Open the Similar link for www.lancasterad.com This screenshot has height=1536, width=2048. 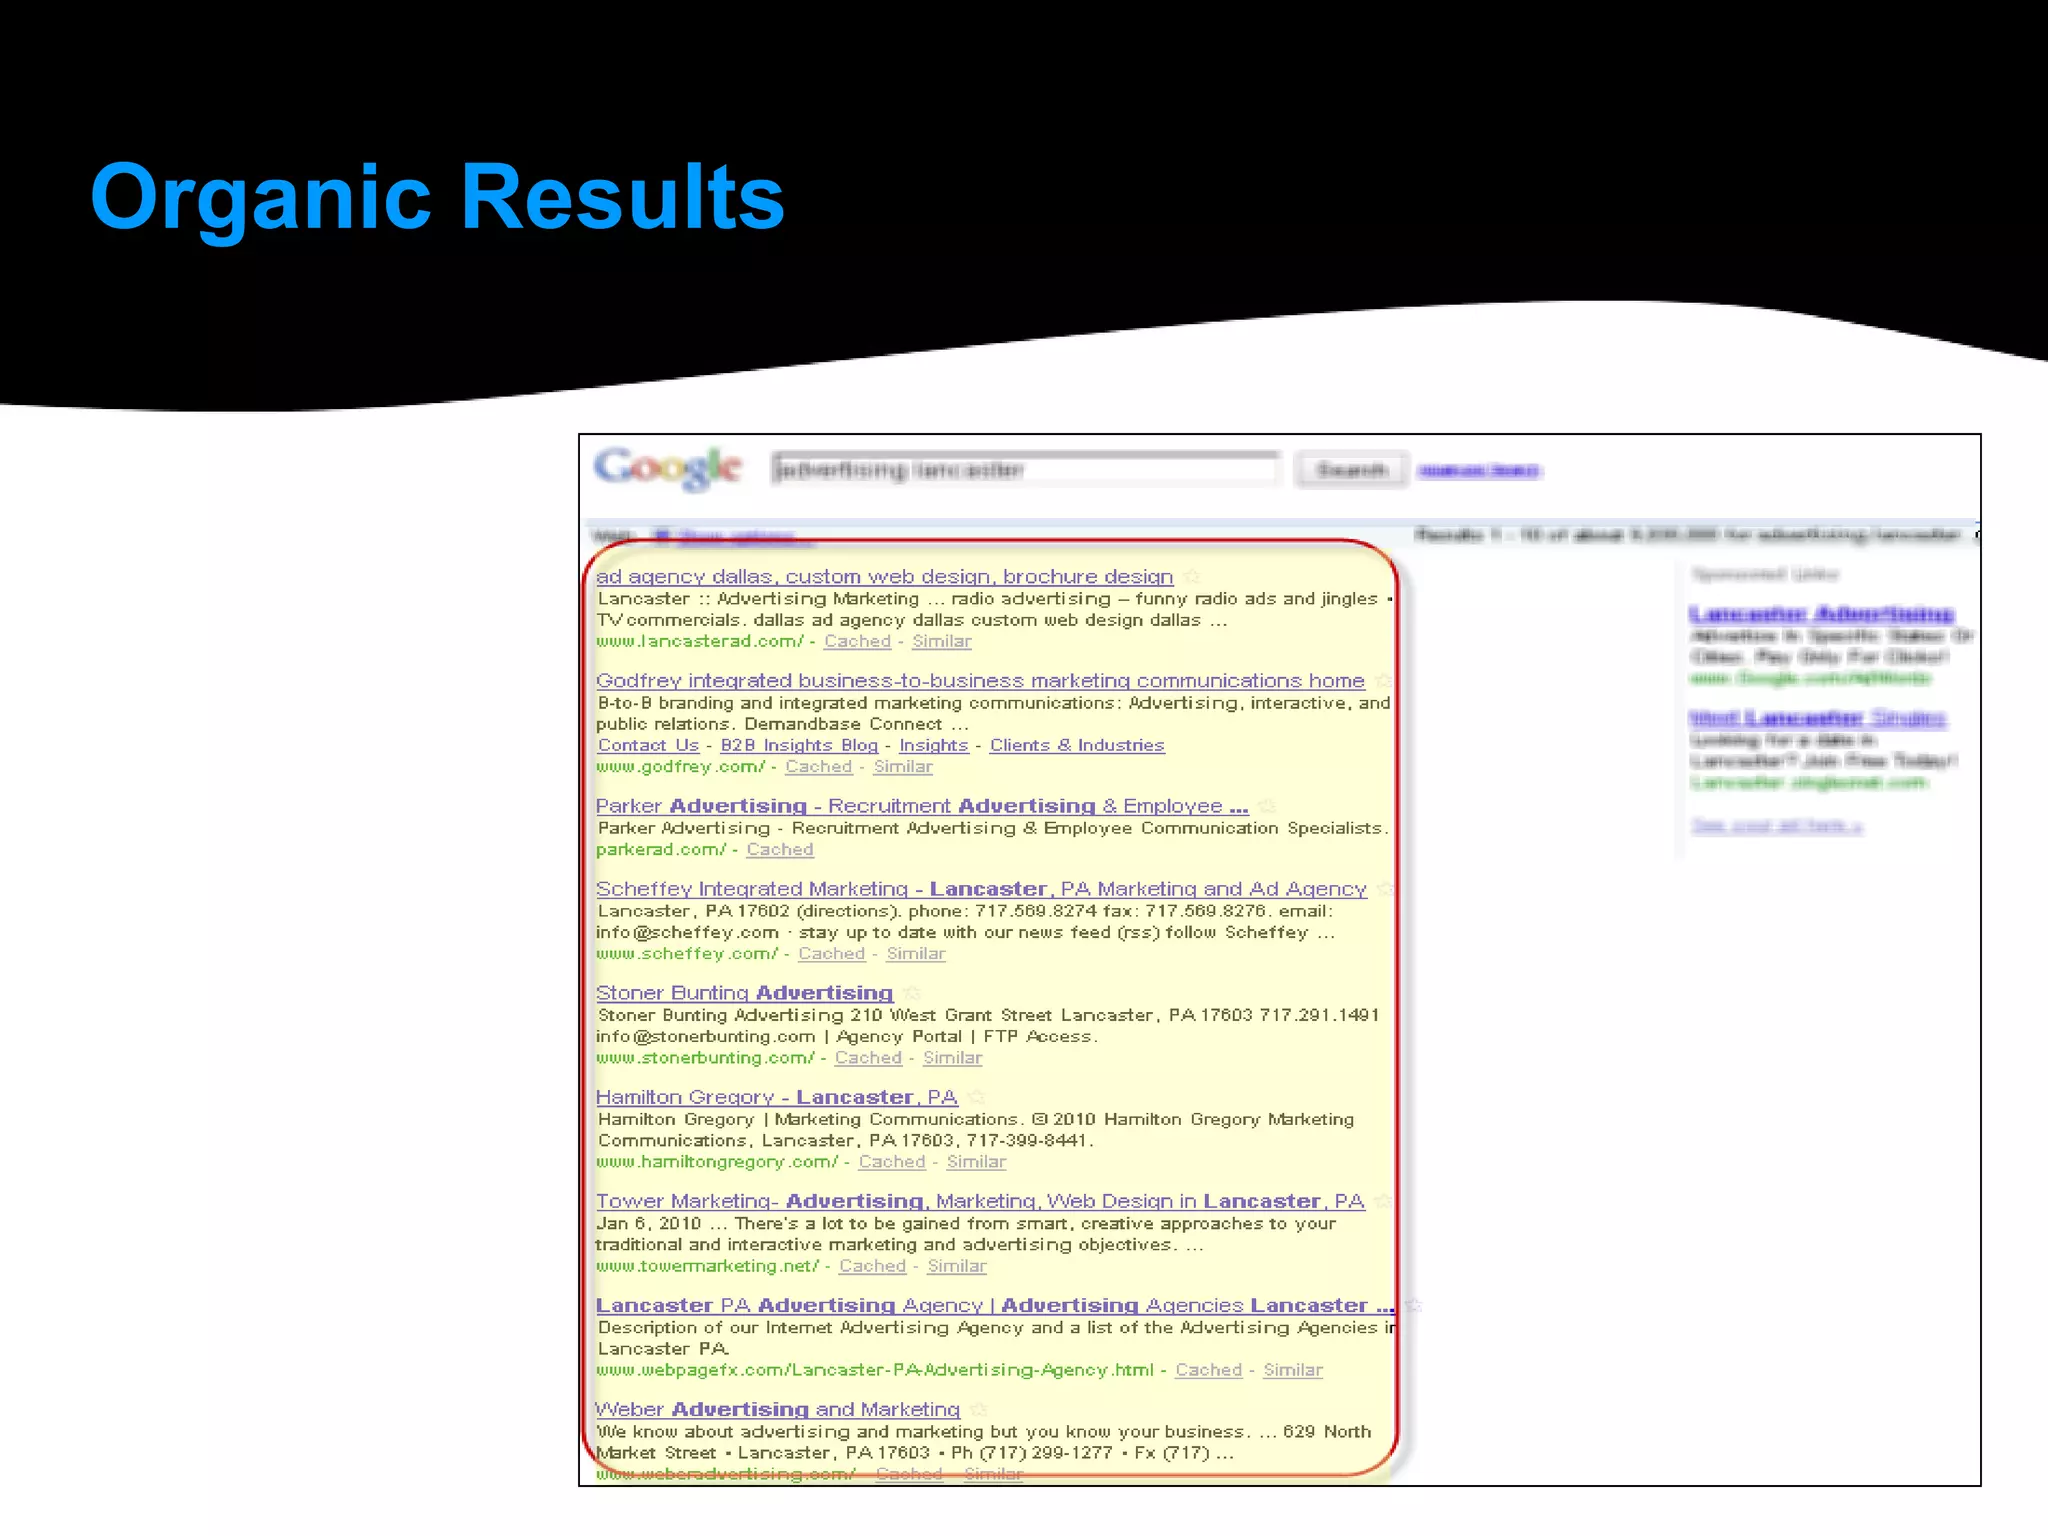click(x=941, y=641)
